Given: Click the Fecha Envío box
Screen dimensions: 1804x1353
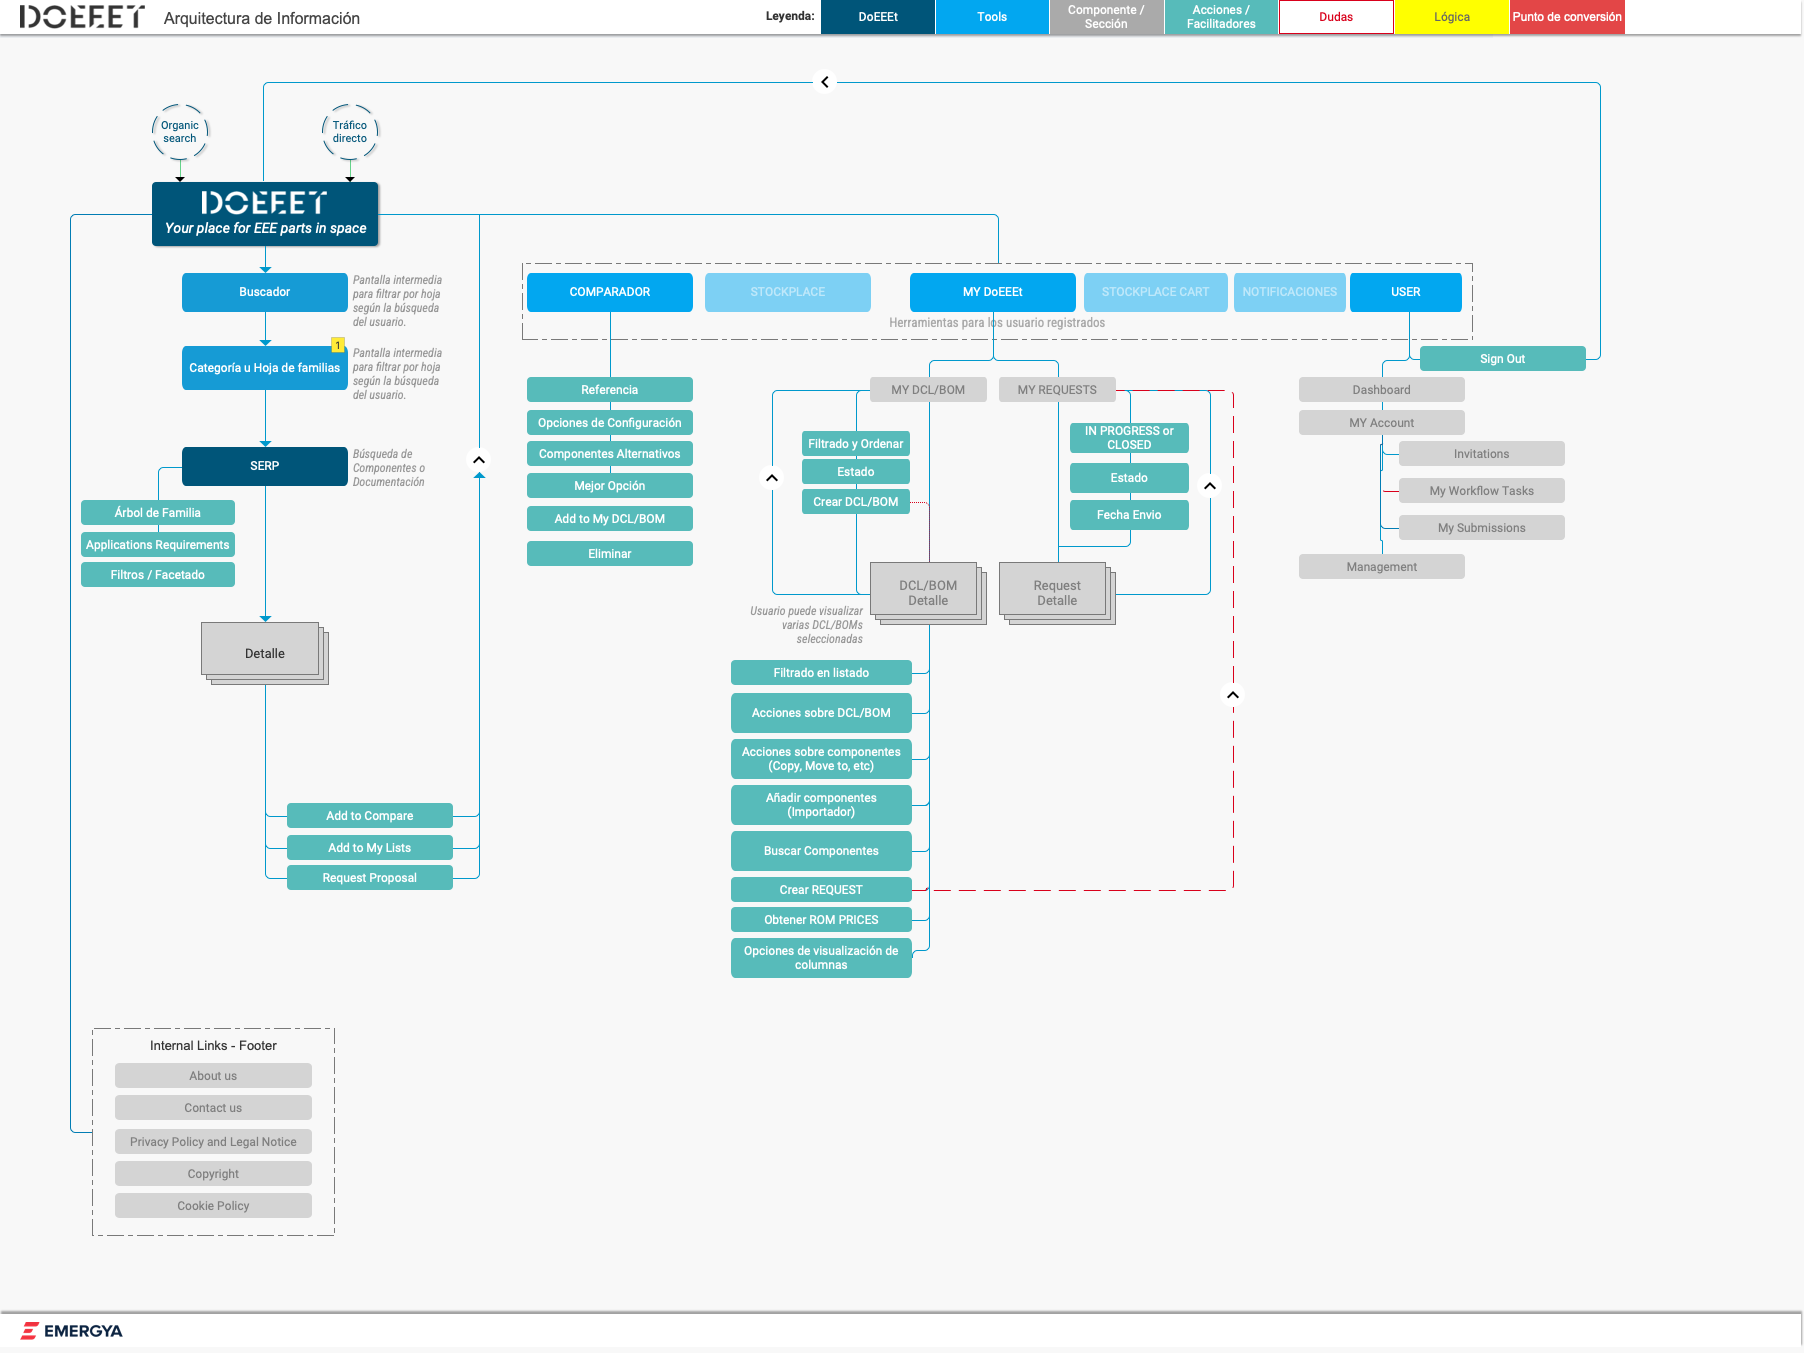Looking at the screenshot, I should [x=1129, y=515].
